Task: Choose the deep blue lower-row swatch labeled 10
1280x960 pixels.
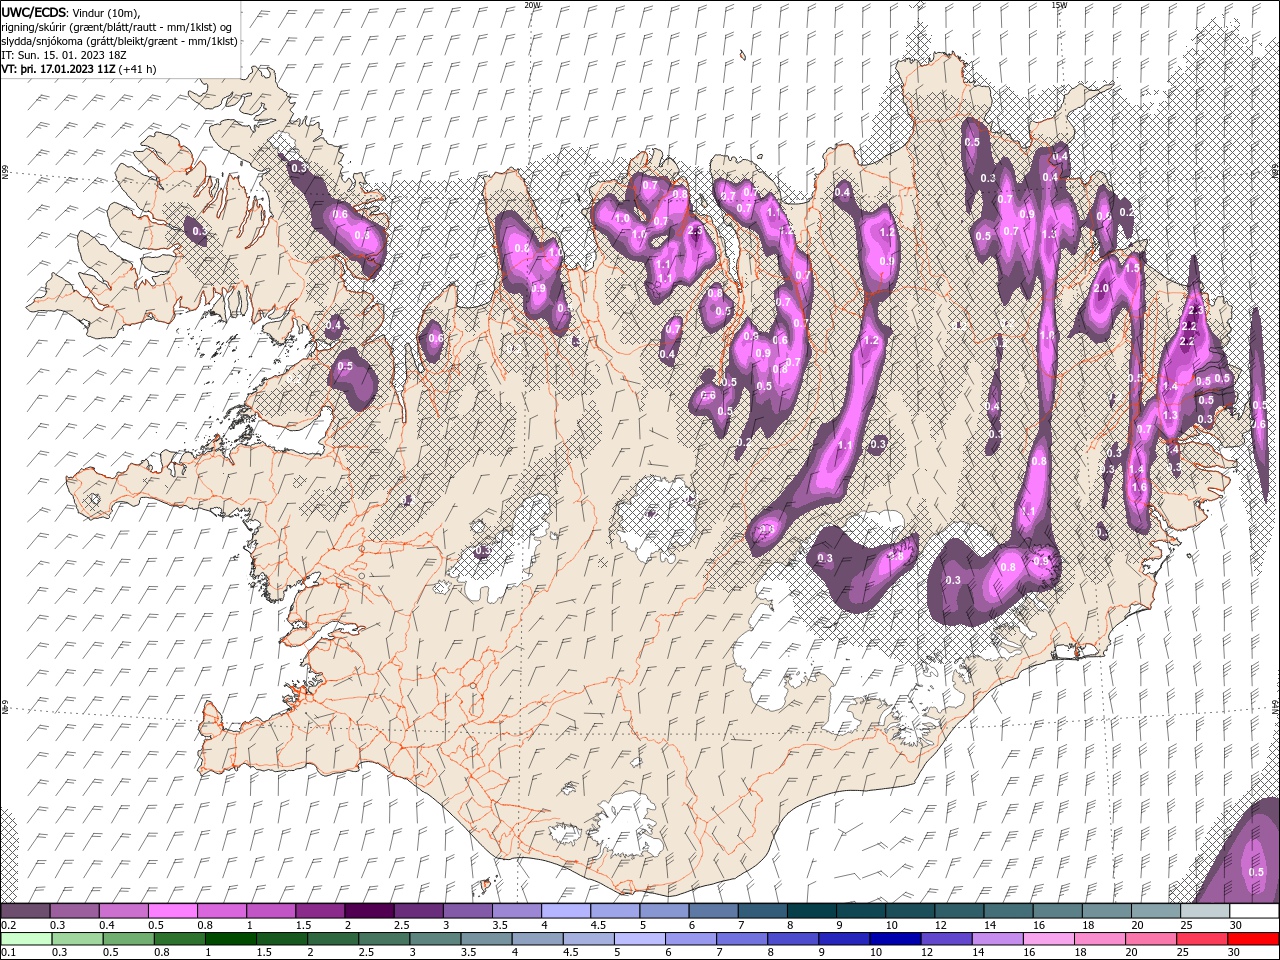Action: [895, 939]
